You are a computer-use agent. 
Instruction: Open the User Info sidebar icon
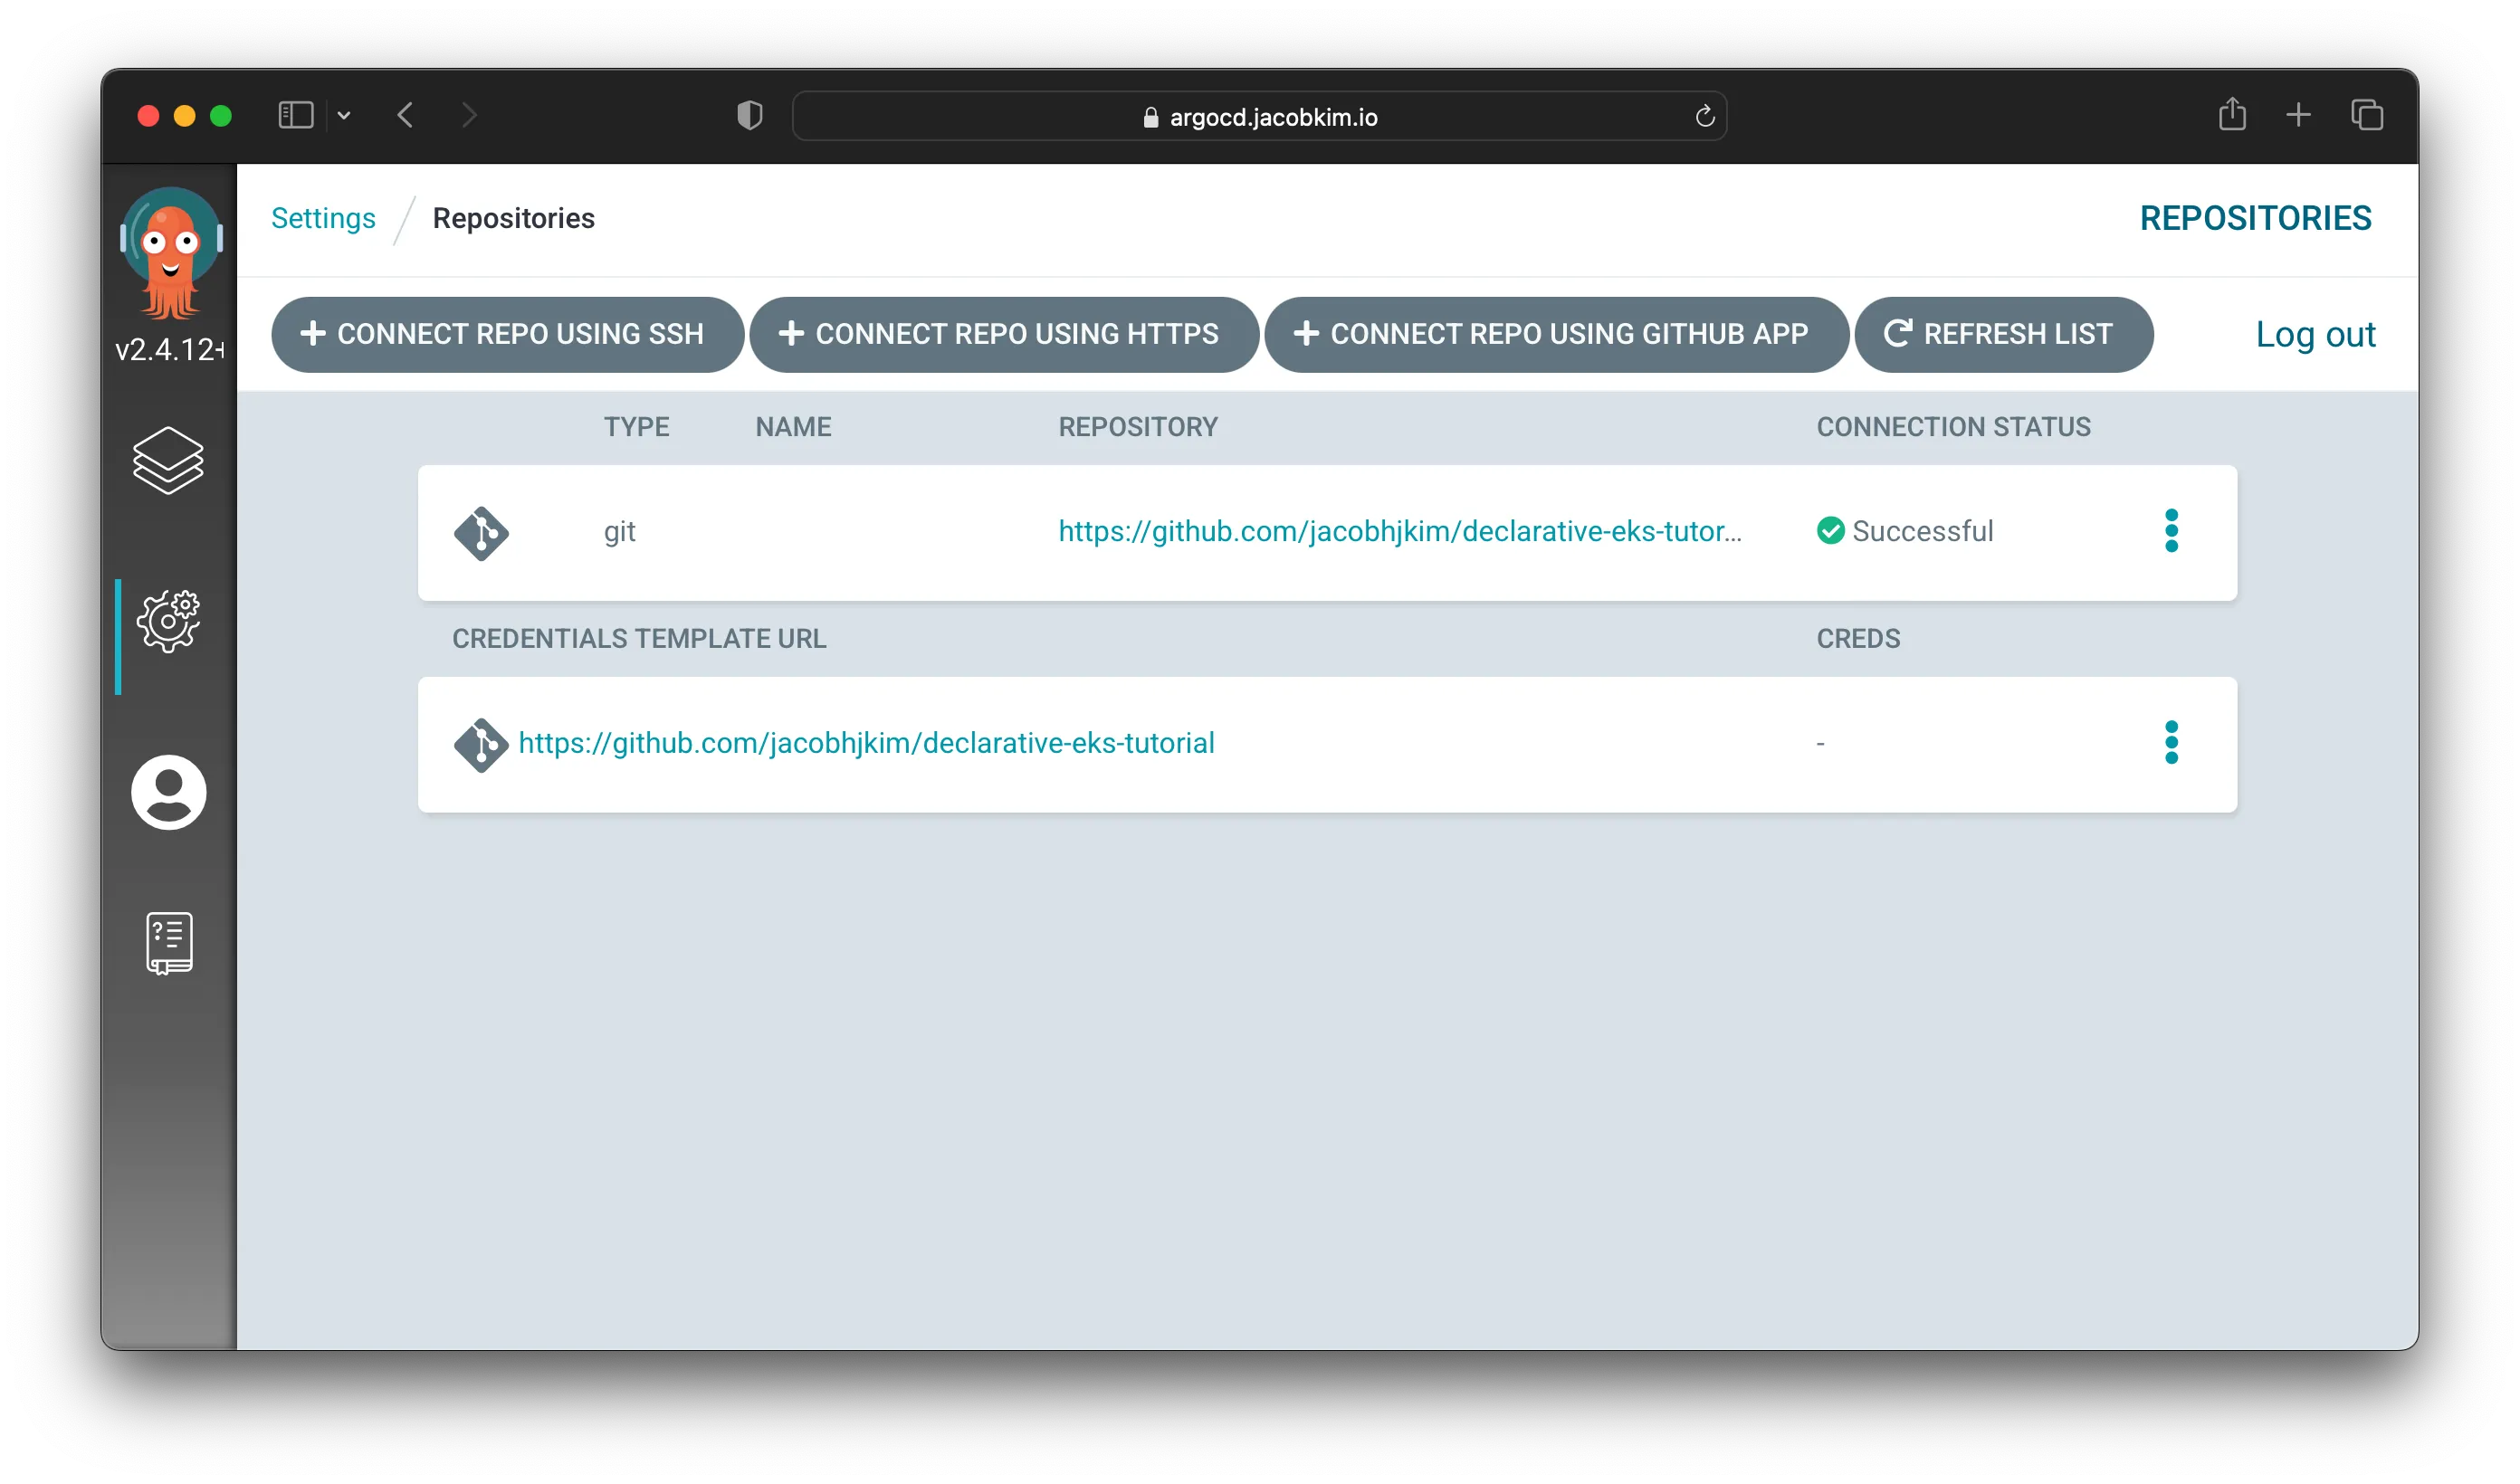168,791
